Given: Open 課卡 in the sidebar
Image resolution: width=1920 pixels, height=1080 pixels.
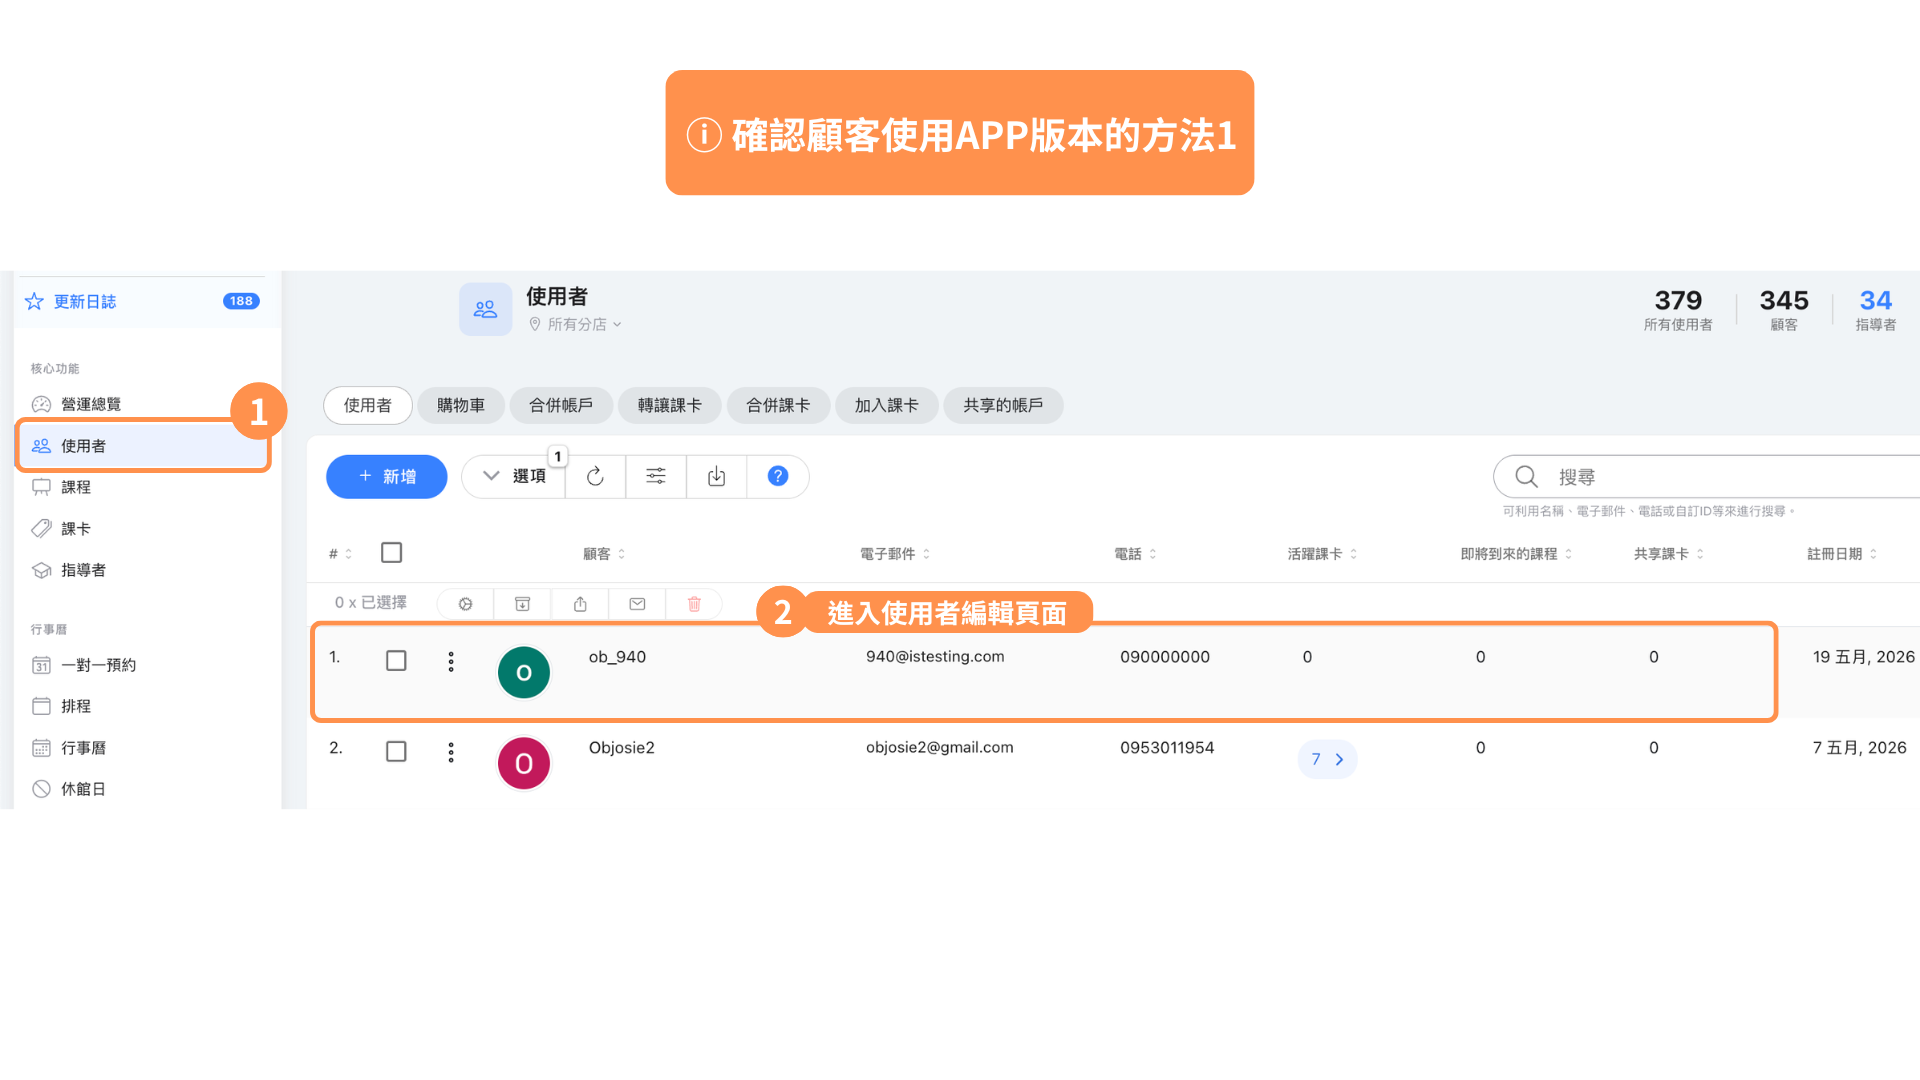Looking at the screenshot, I should coord(75,529).
